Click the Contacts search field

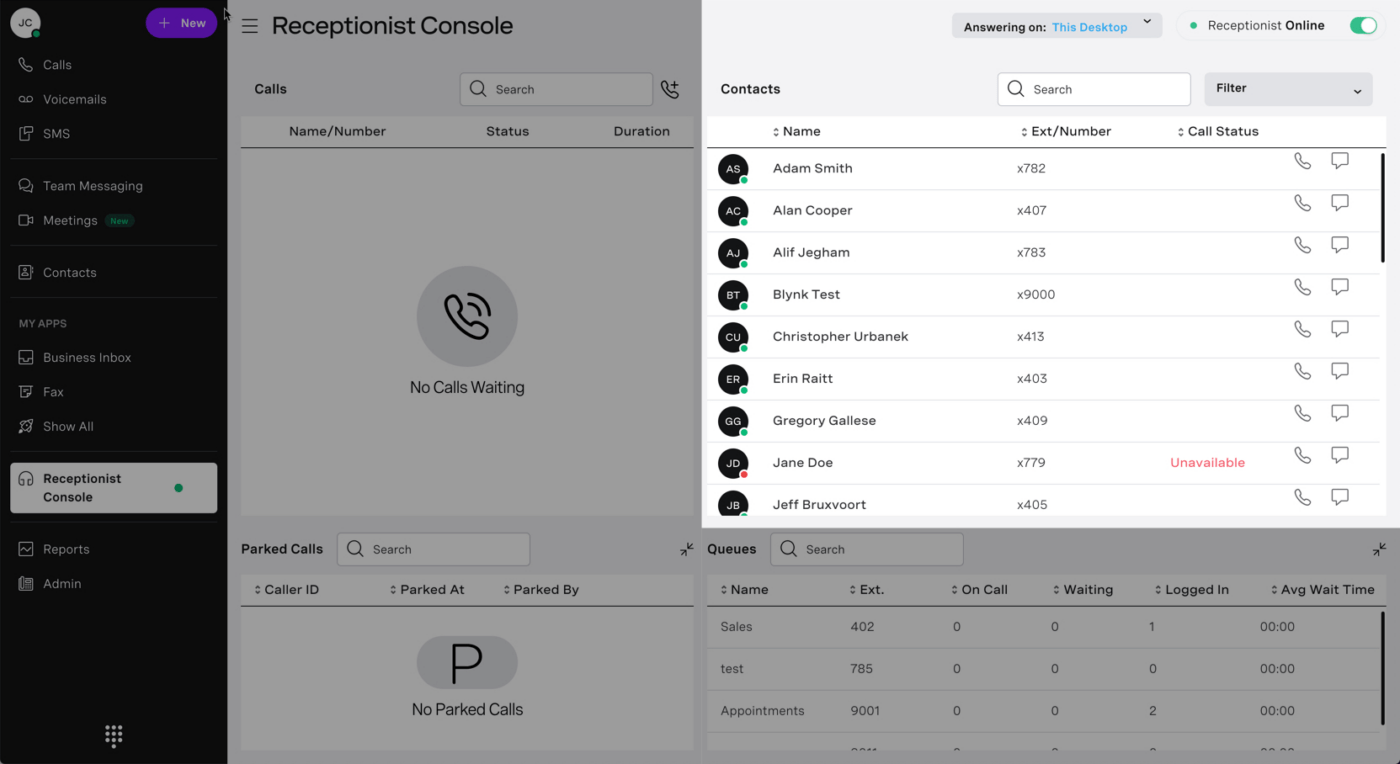[x=1094, y=89]
